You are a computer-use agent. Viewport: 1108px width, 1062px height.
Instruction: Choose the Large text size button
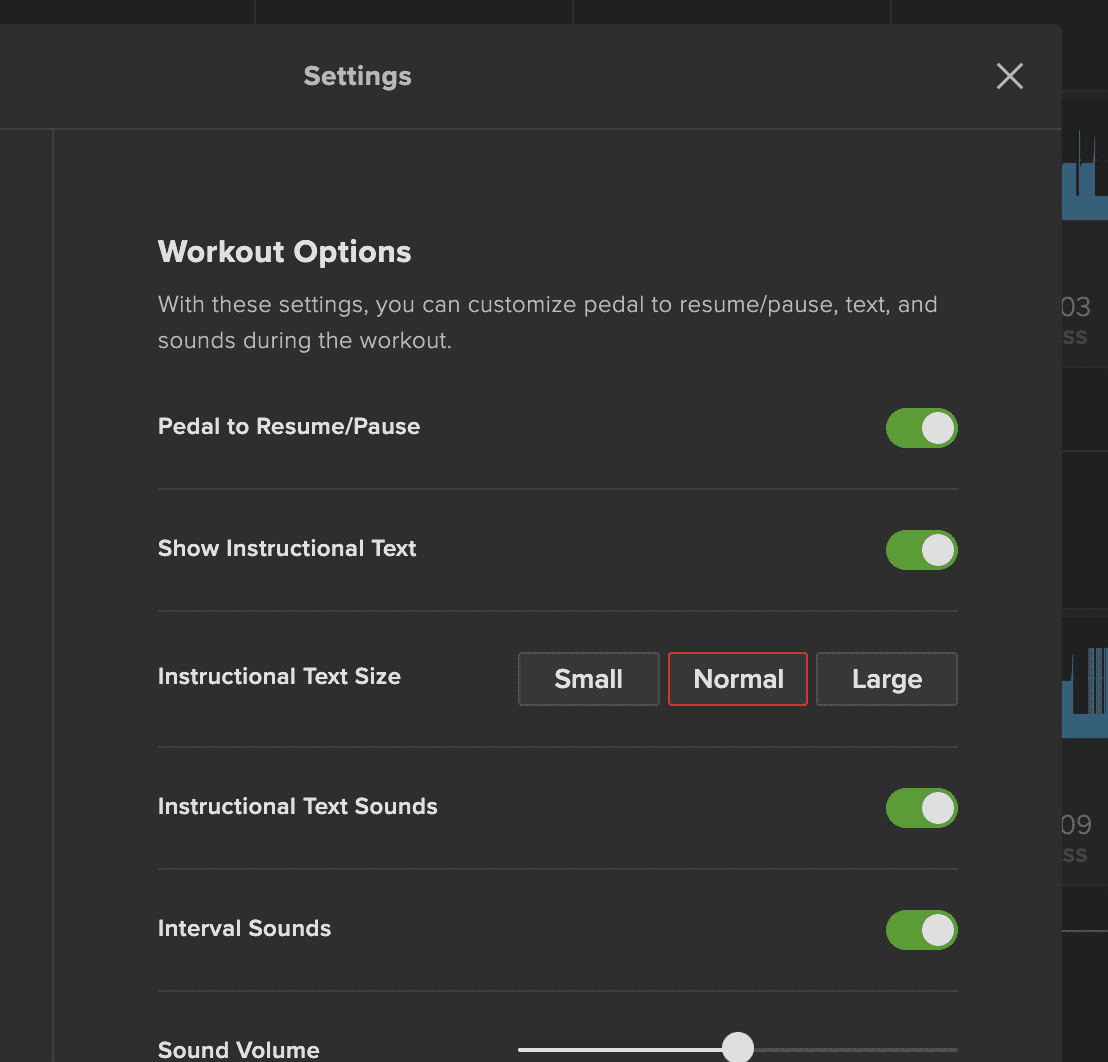coord(886,679)
